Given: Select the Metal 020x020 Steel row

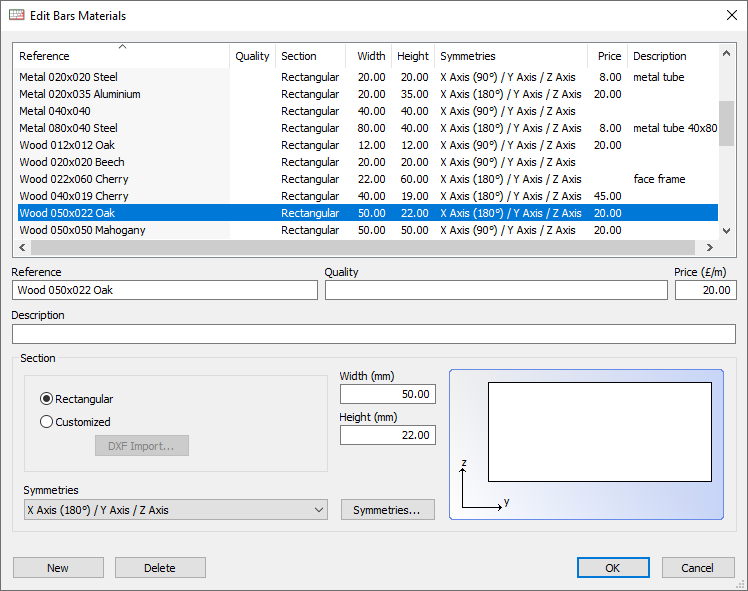Looking at the screenshot, I should pyautogui.click(x=368, y=77).
